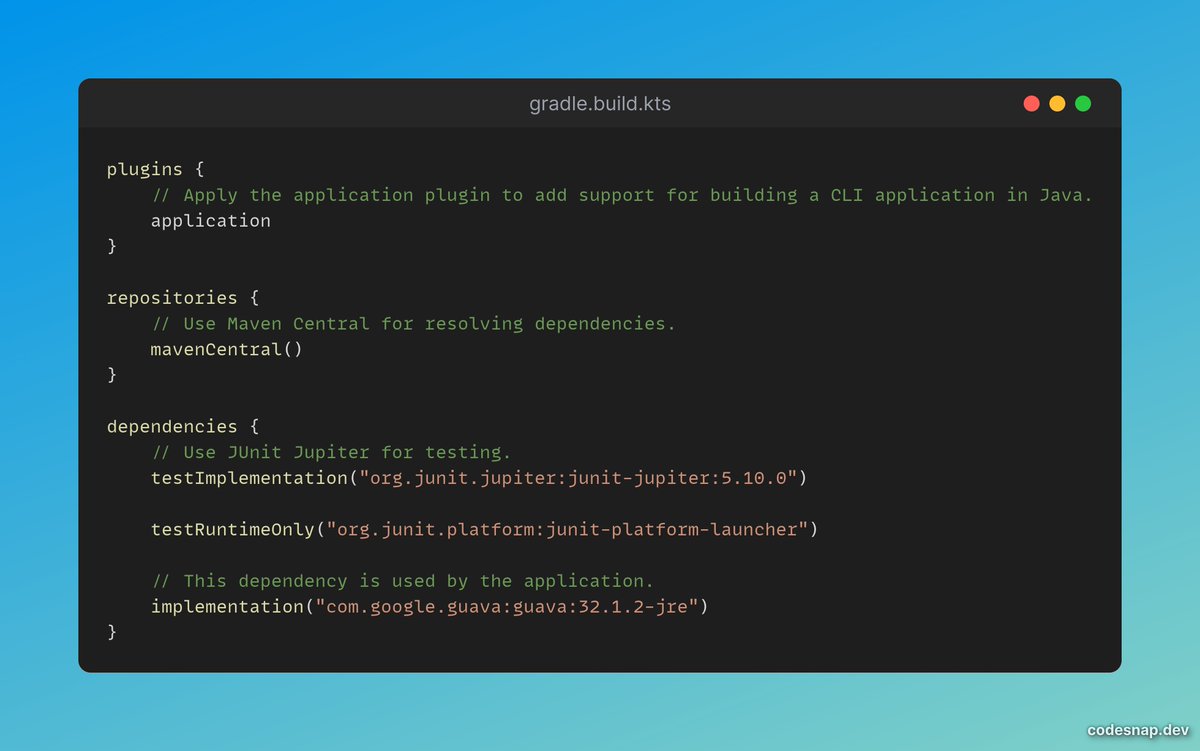The height and width of the screenshot is (751, 1200).
Task: Click the green maximize dot in title bar
Action: coord(1083,104)
